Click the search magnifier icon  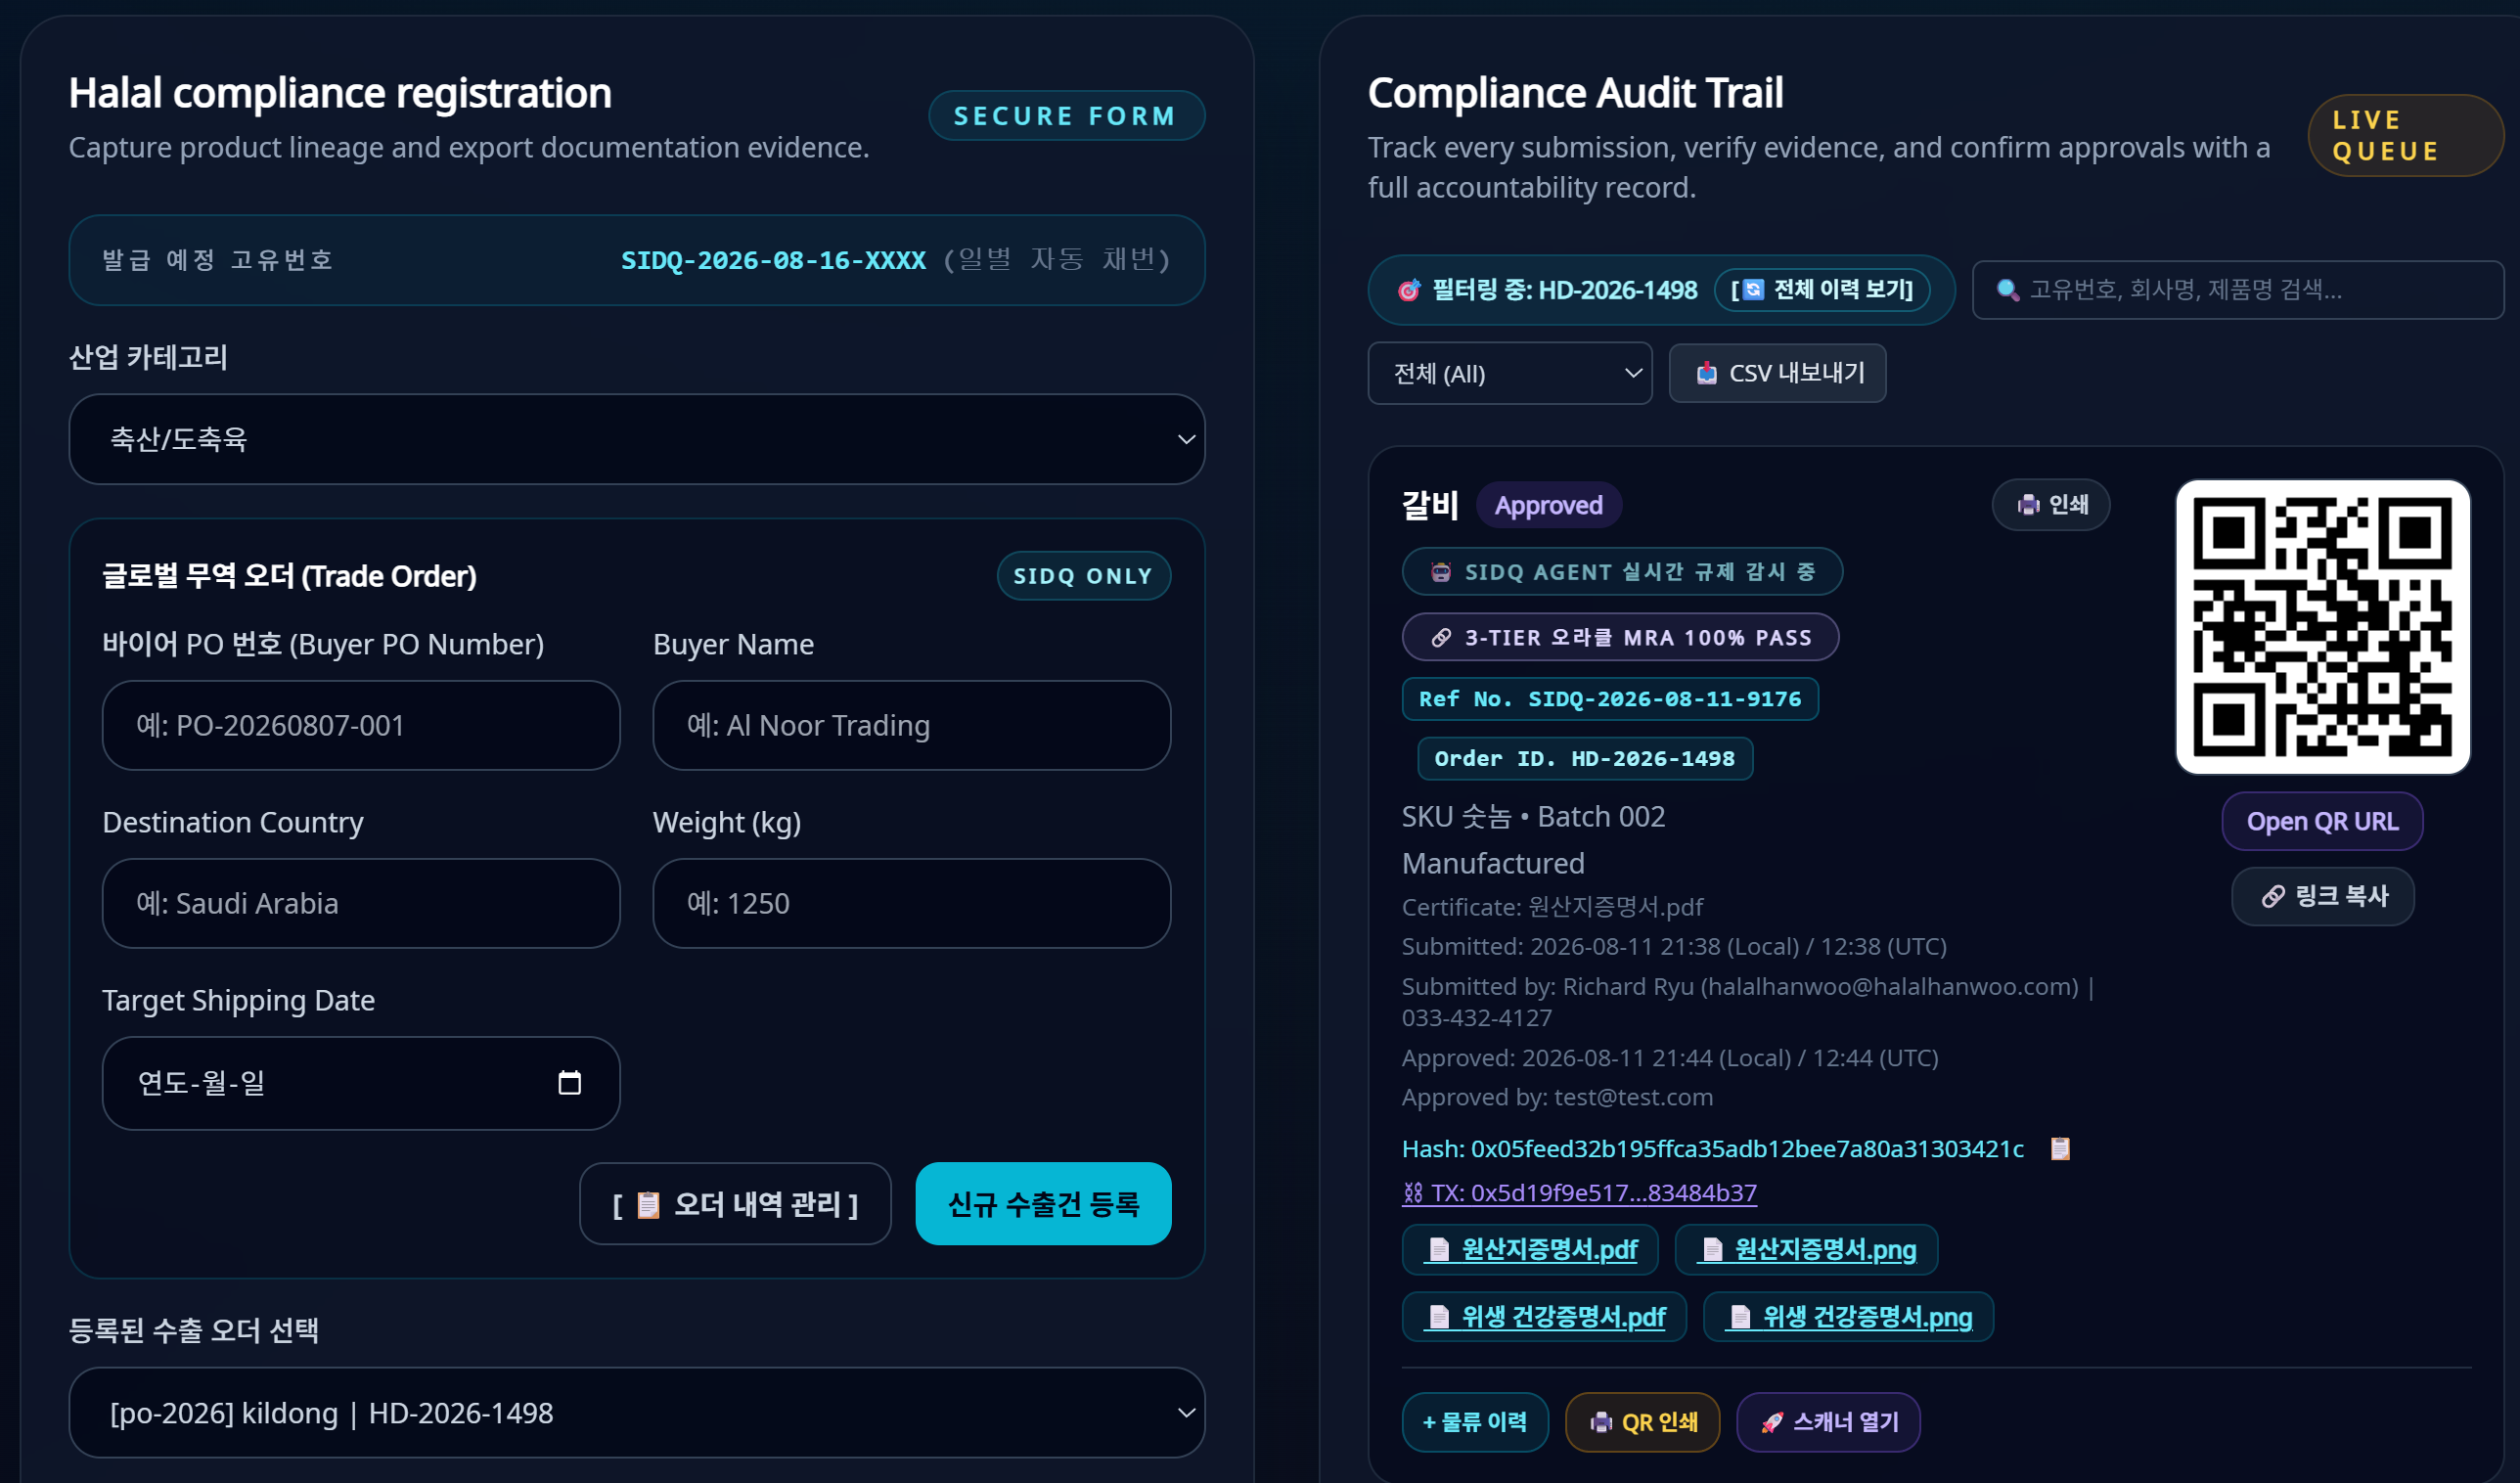click(x=2007, y=290)
